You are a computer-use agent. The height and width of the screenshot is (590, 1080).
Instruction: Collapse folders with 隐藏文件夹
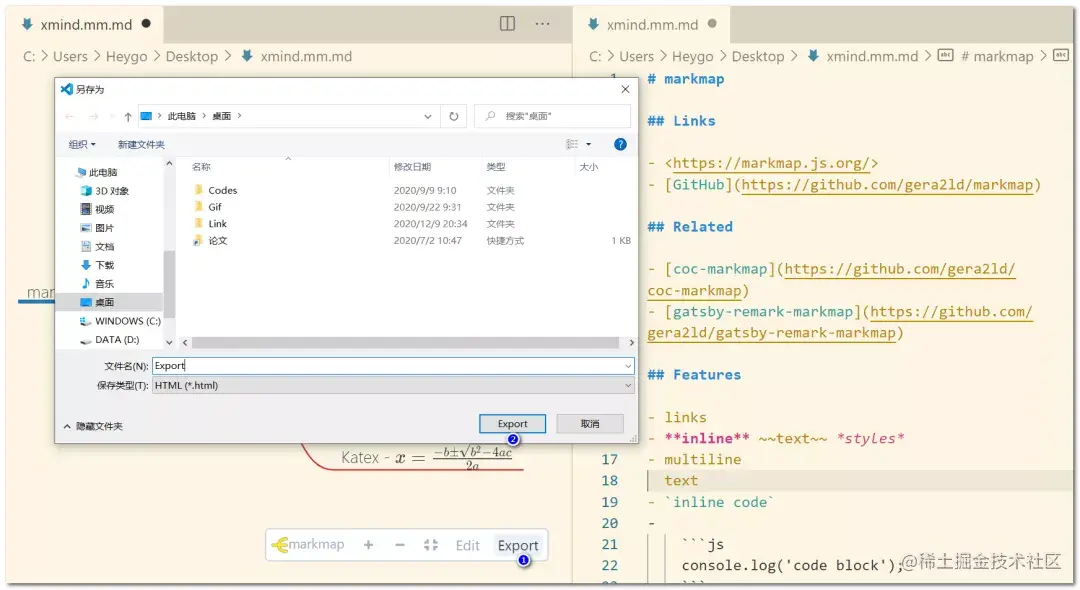click(93, 426)
